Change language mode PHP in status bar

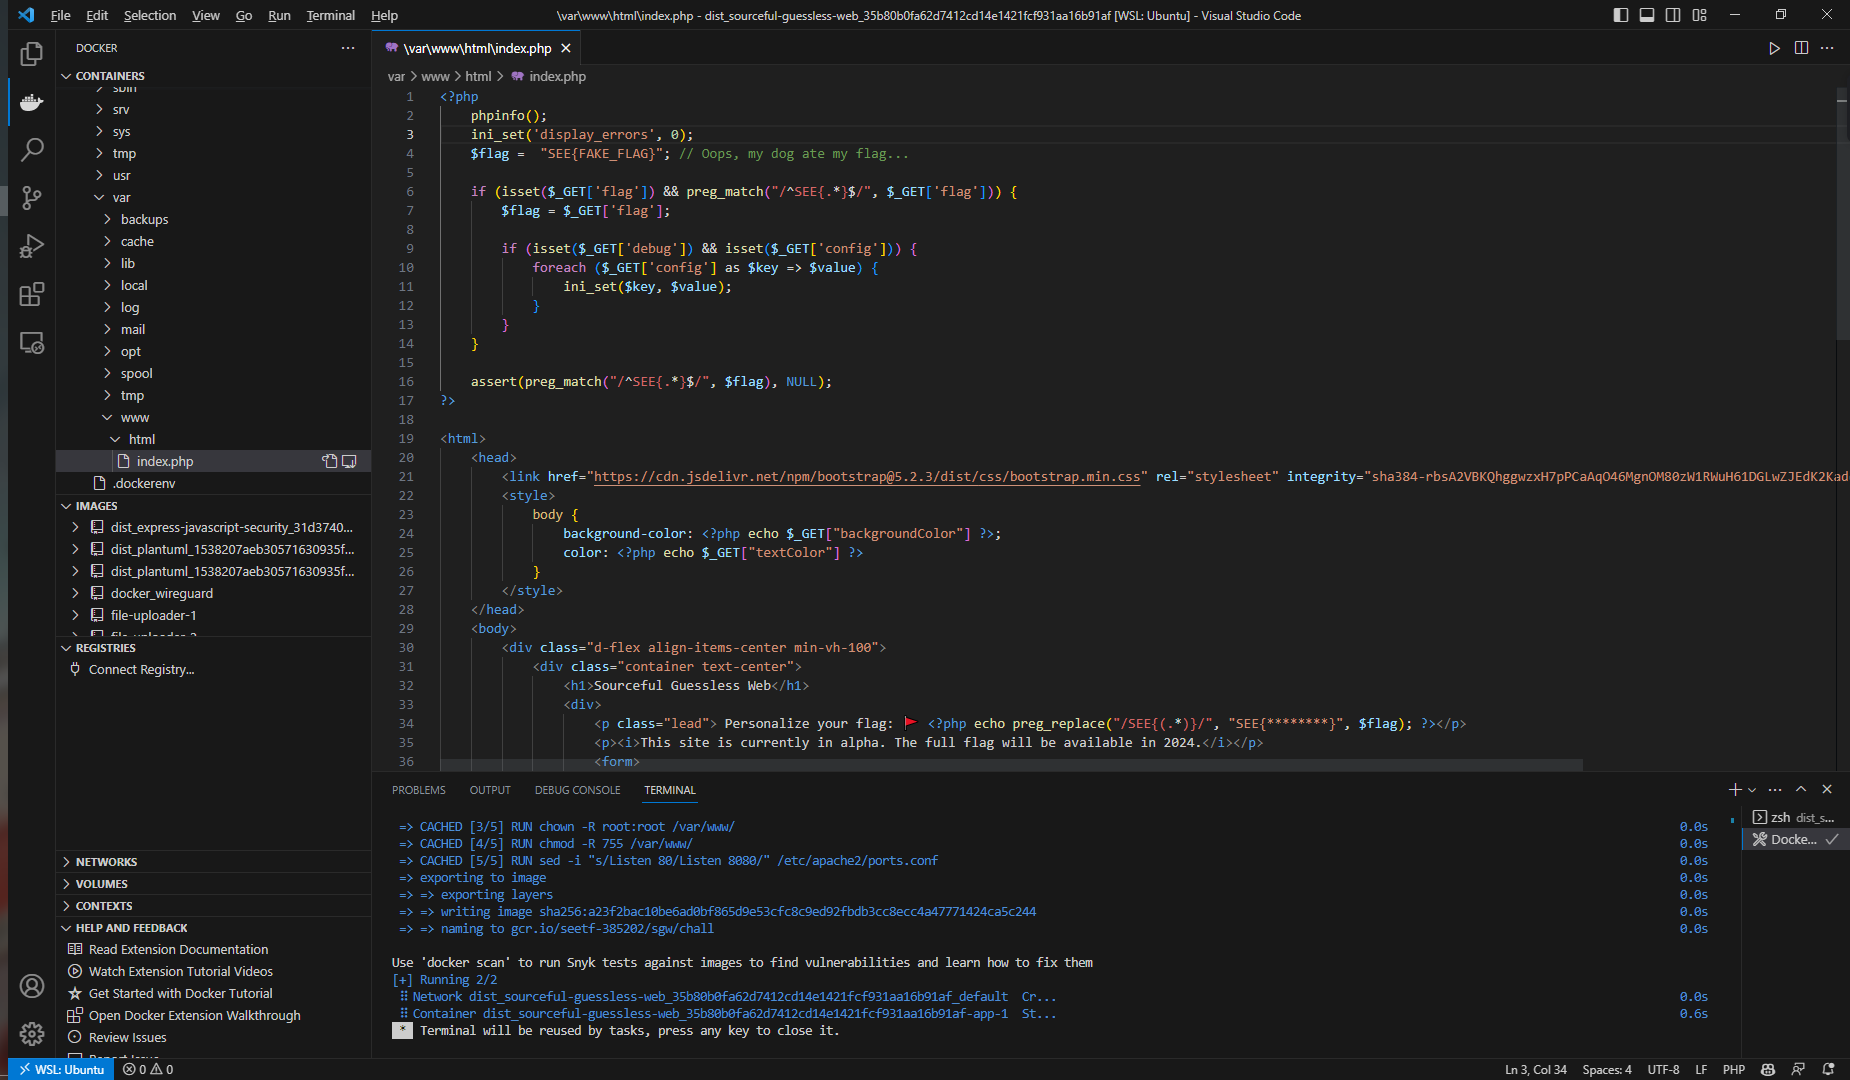point(1734,1069)
